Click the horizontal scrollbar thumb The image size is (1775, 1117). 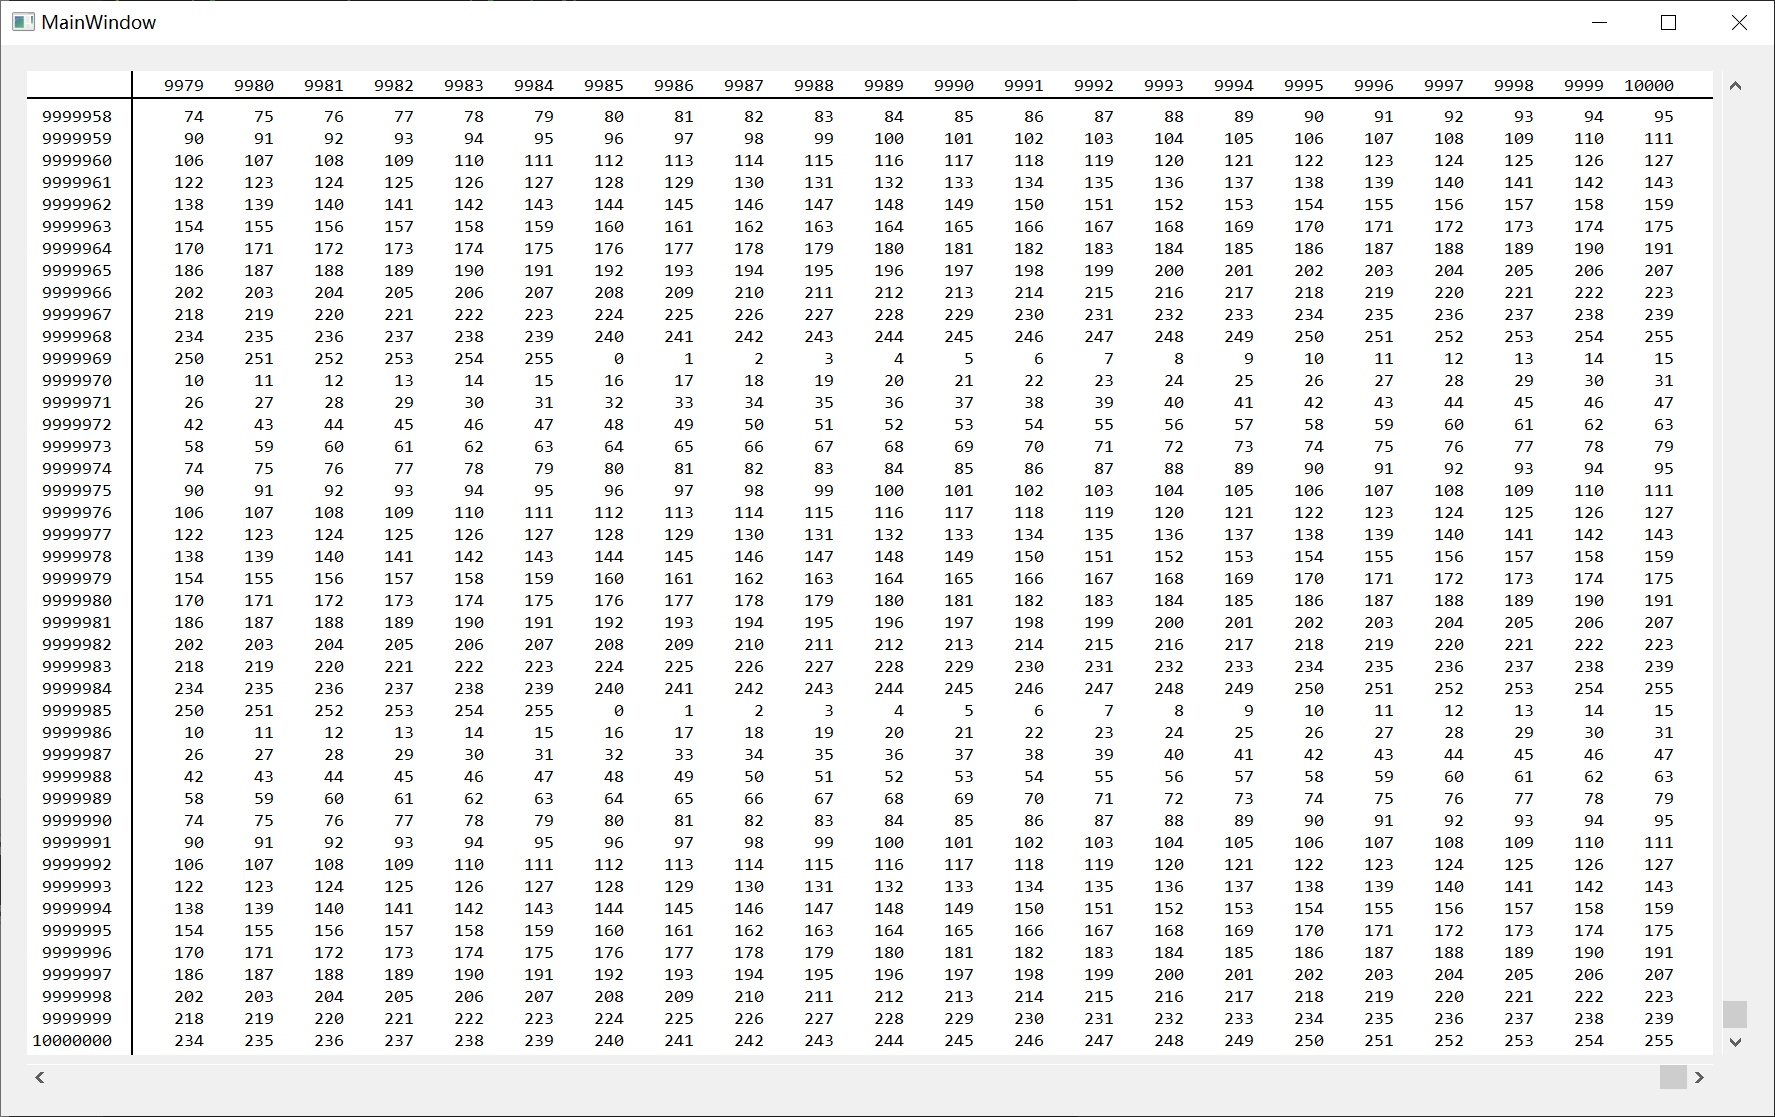(x=1673, y=1077)
